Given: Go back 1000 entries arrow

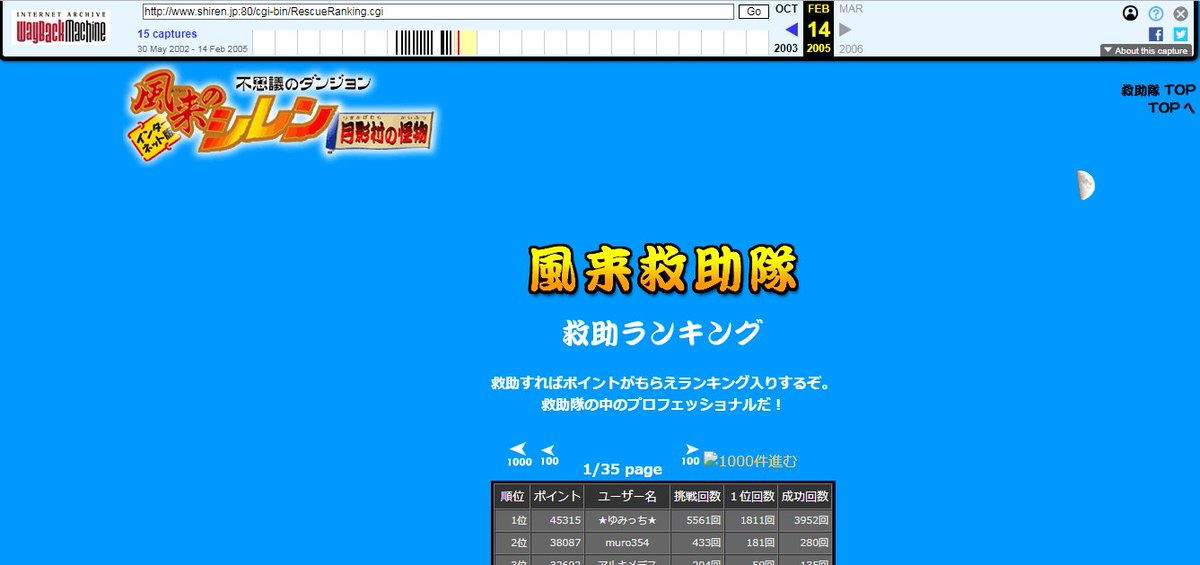Looking at the screenshot, I should point(519,455).
